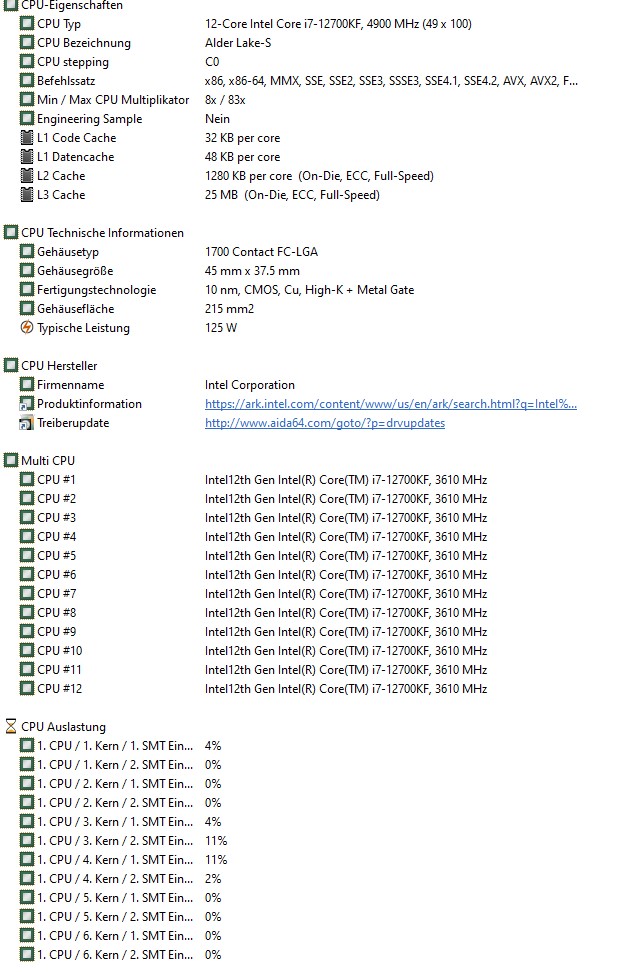
Task: Click the Fertigungstechnologie chip icon
Action: [27, 289]
